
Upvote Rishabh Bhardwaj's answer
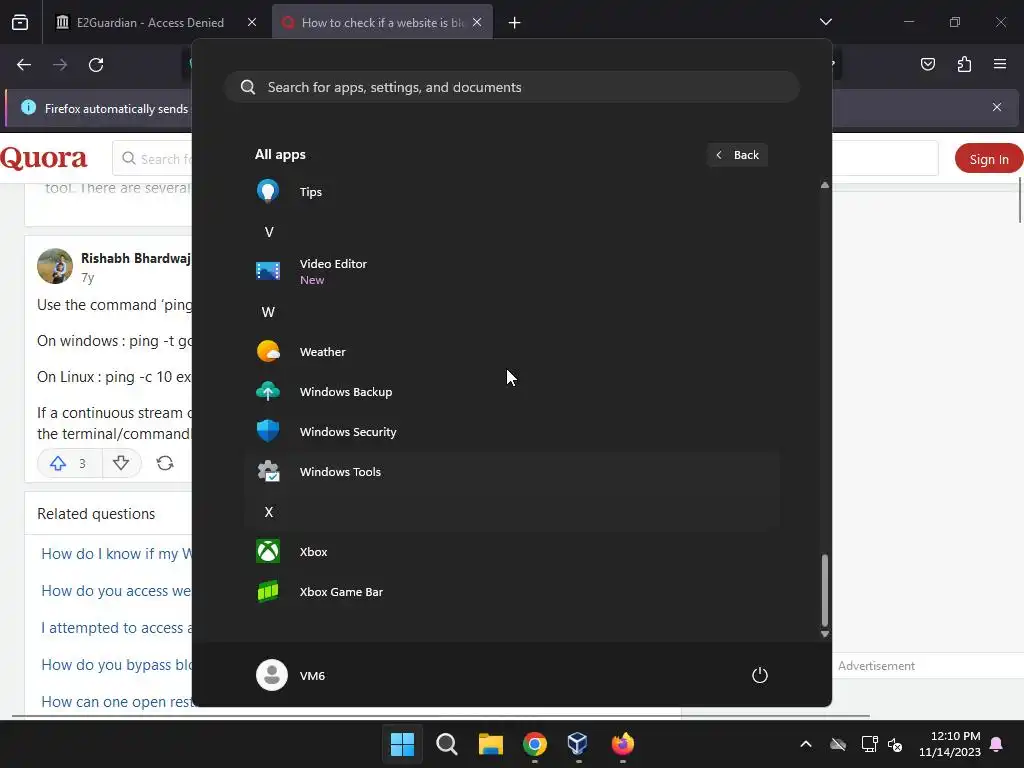[69, 463]
